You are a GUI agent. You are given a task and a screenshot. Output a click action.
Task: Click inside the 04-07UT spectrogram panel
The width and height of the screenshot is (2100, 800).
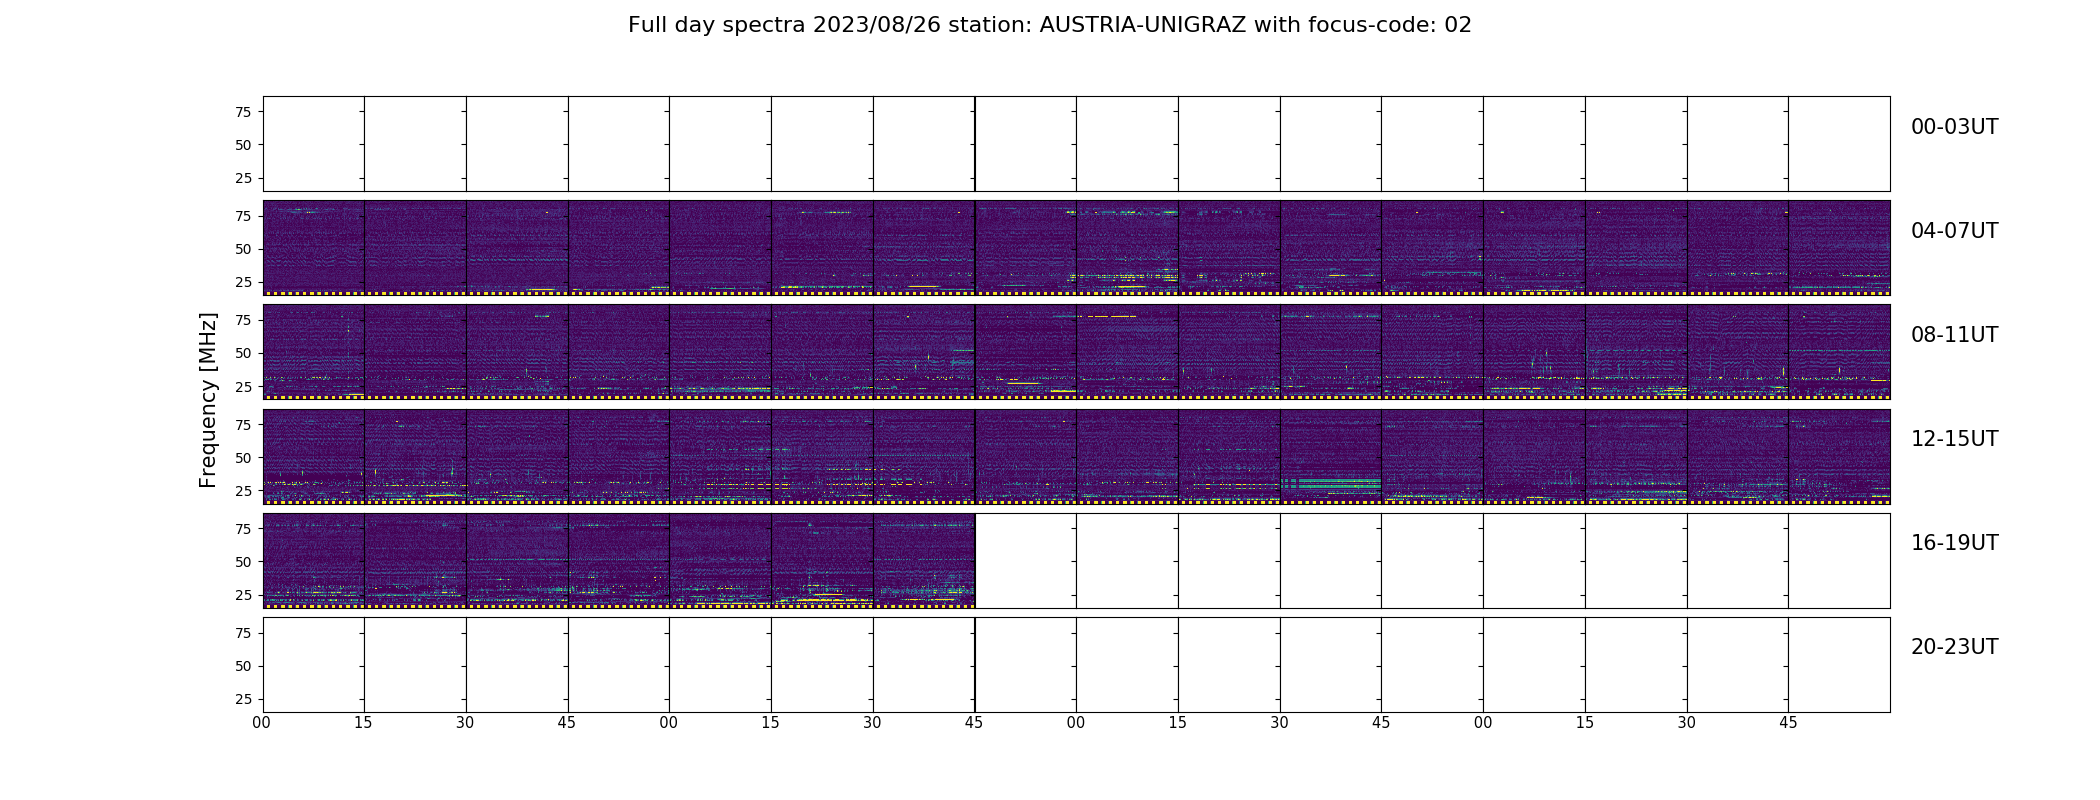click(x=1076, y=247)
